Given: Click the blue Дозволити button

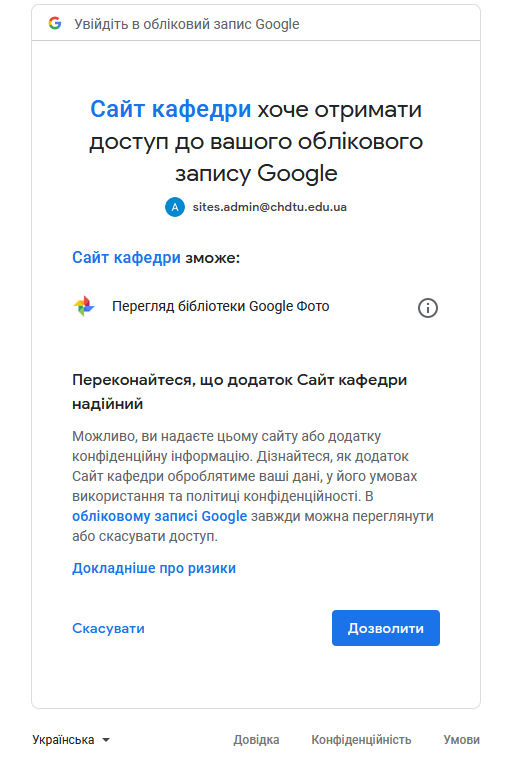Looking at the screenshot, I should [x=385, y=628].
